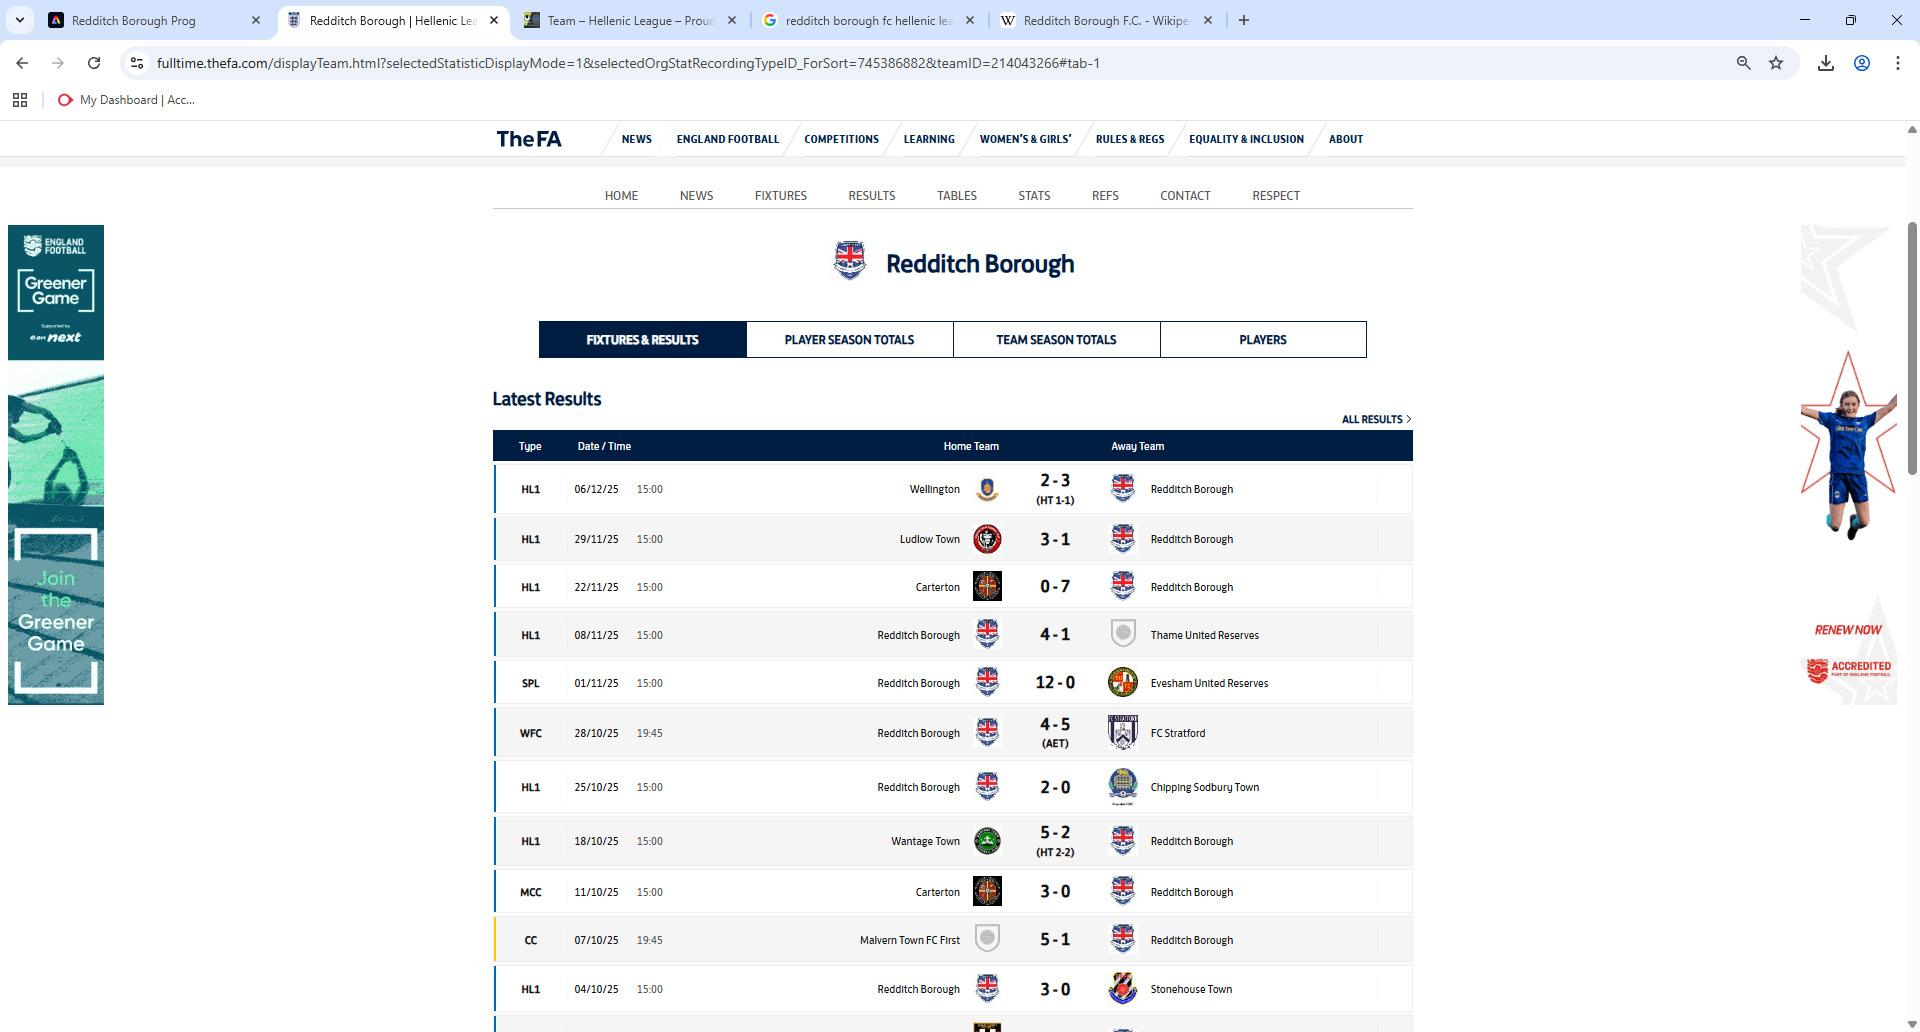Close the Wikipedia Redditch Borough F.C. tab
Viewport: 1920px width, 1032px height.
[1208, 20]
